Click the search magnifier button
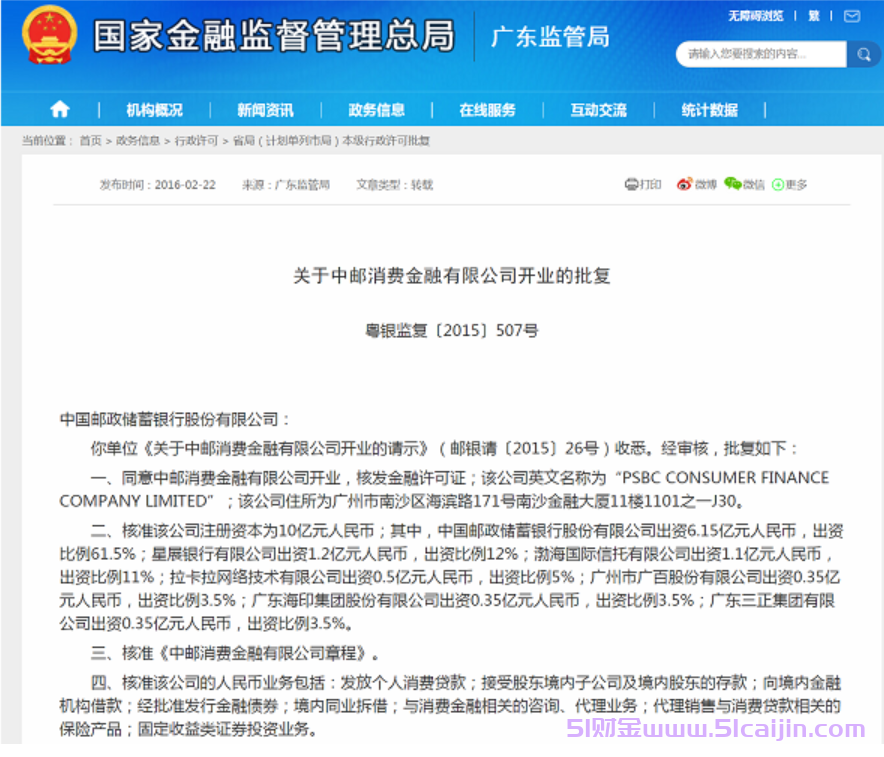This screenshot has width=884, height=757. click(863, 54)
